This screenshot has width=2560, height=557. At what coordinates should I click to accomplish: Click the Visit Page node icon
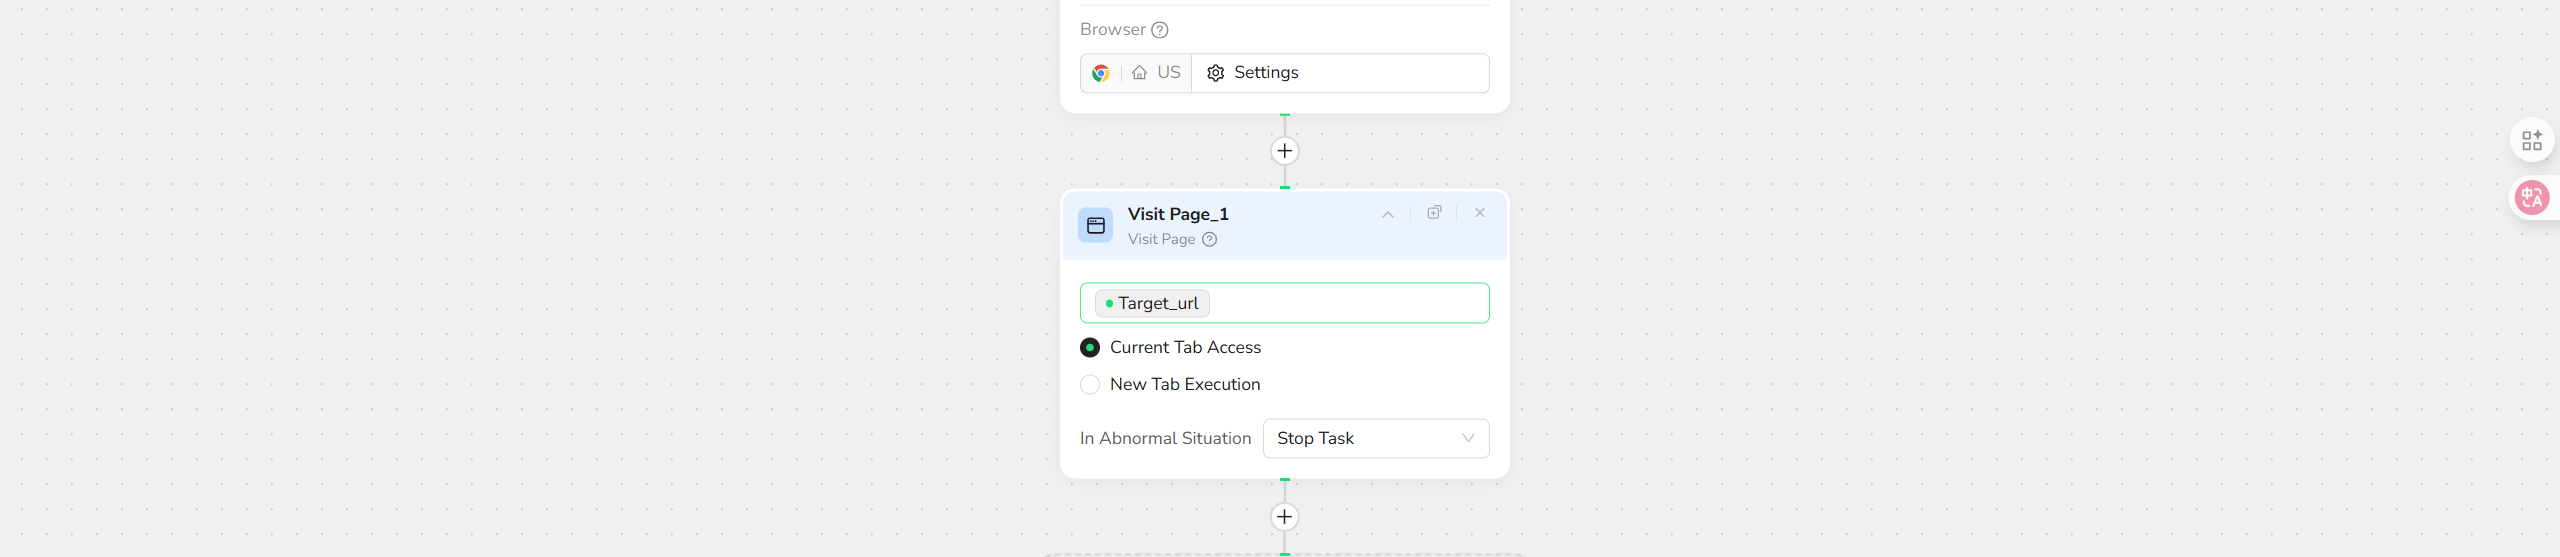tap(1096, 225)
